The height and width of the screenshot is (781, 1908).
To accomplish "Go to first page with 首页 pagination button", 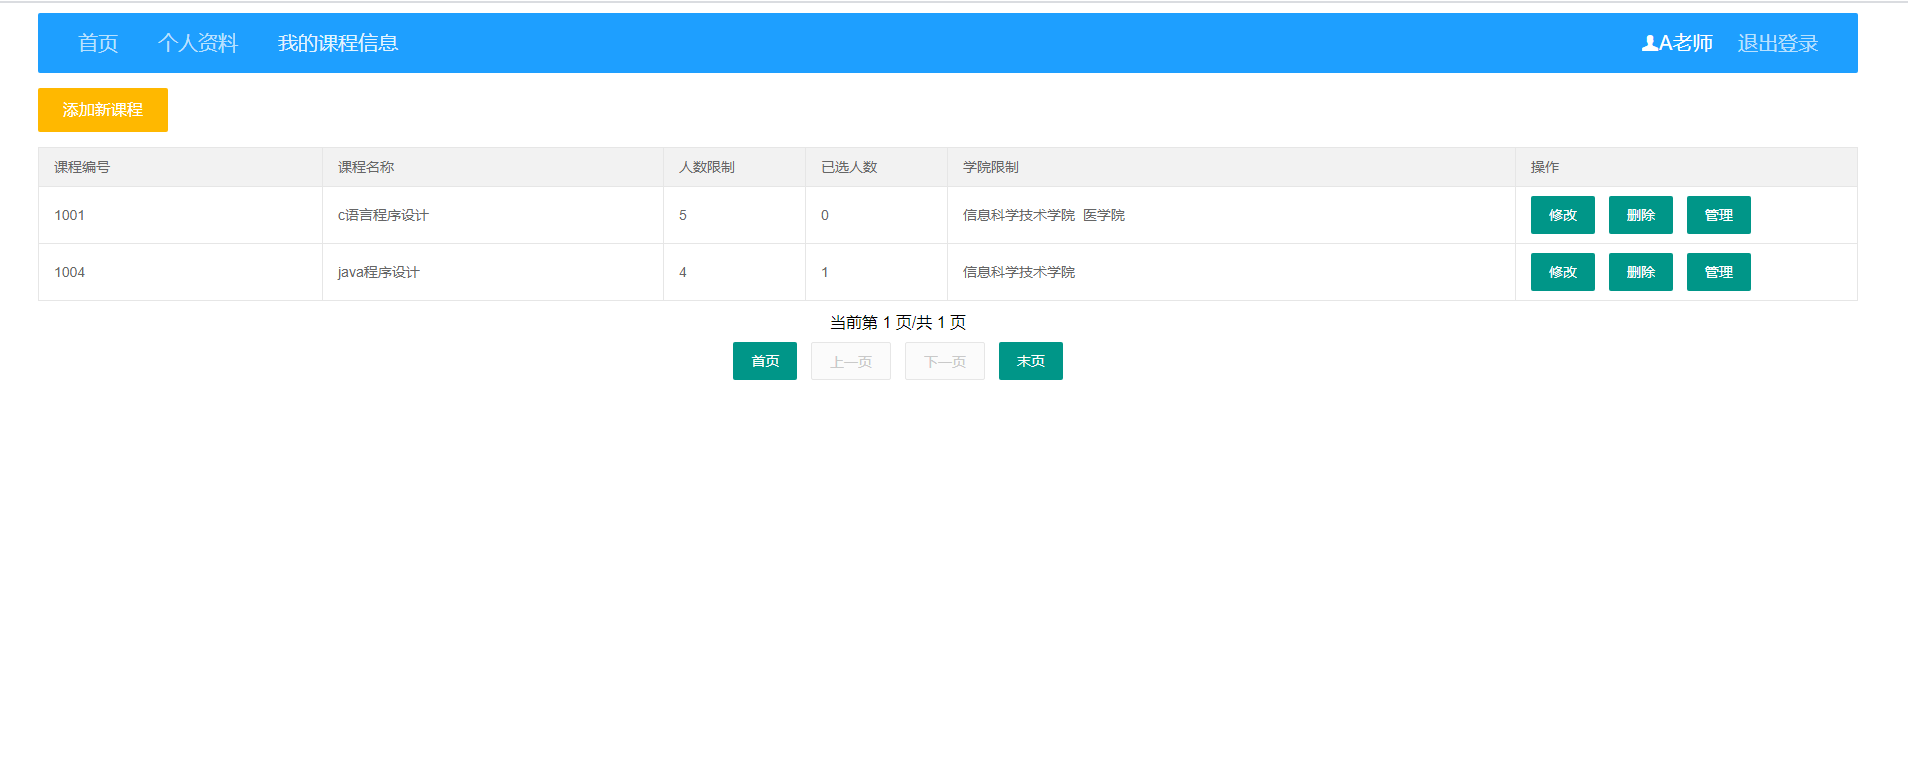I will point(765,361).
